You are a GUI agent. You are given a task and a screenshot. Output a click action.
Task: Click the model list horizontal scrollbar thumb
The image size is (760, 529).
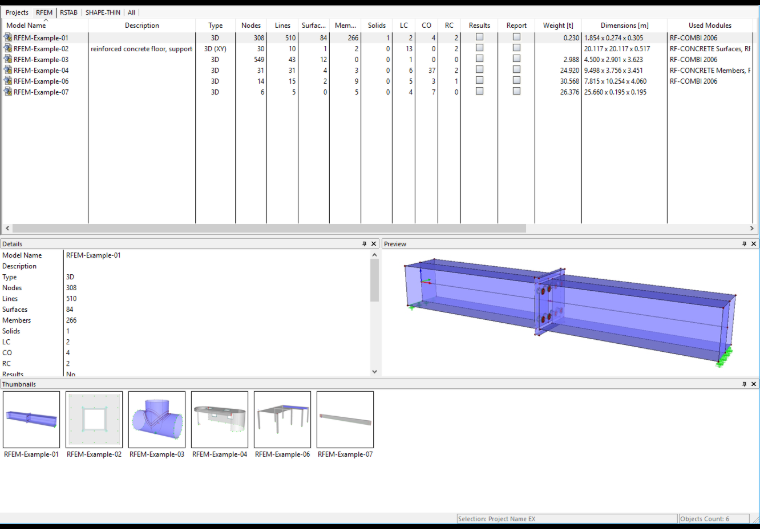(269, 228)
